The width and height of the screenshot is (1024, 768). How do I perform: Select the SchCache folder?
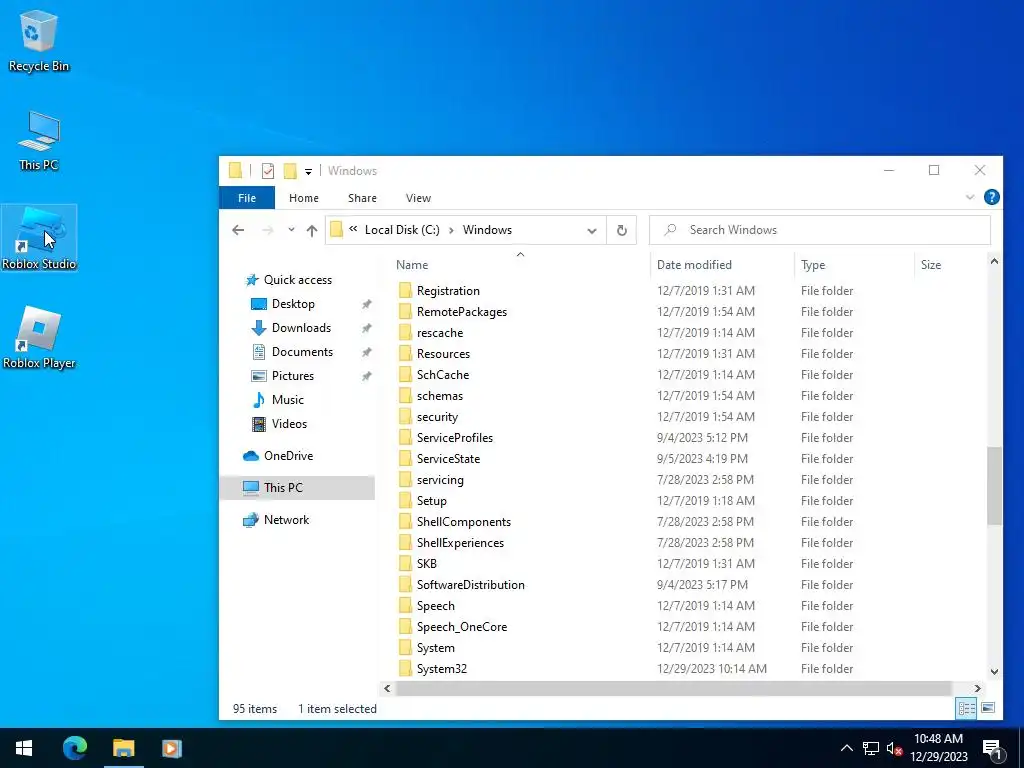pos(443,375)
